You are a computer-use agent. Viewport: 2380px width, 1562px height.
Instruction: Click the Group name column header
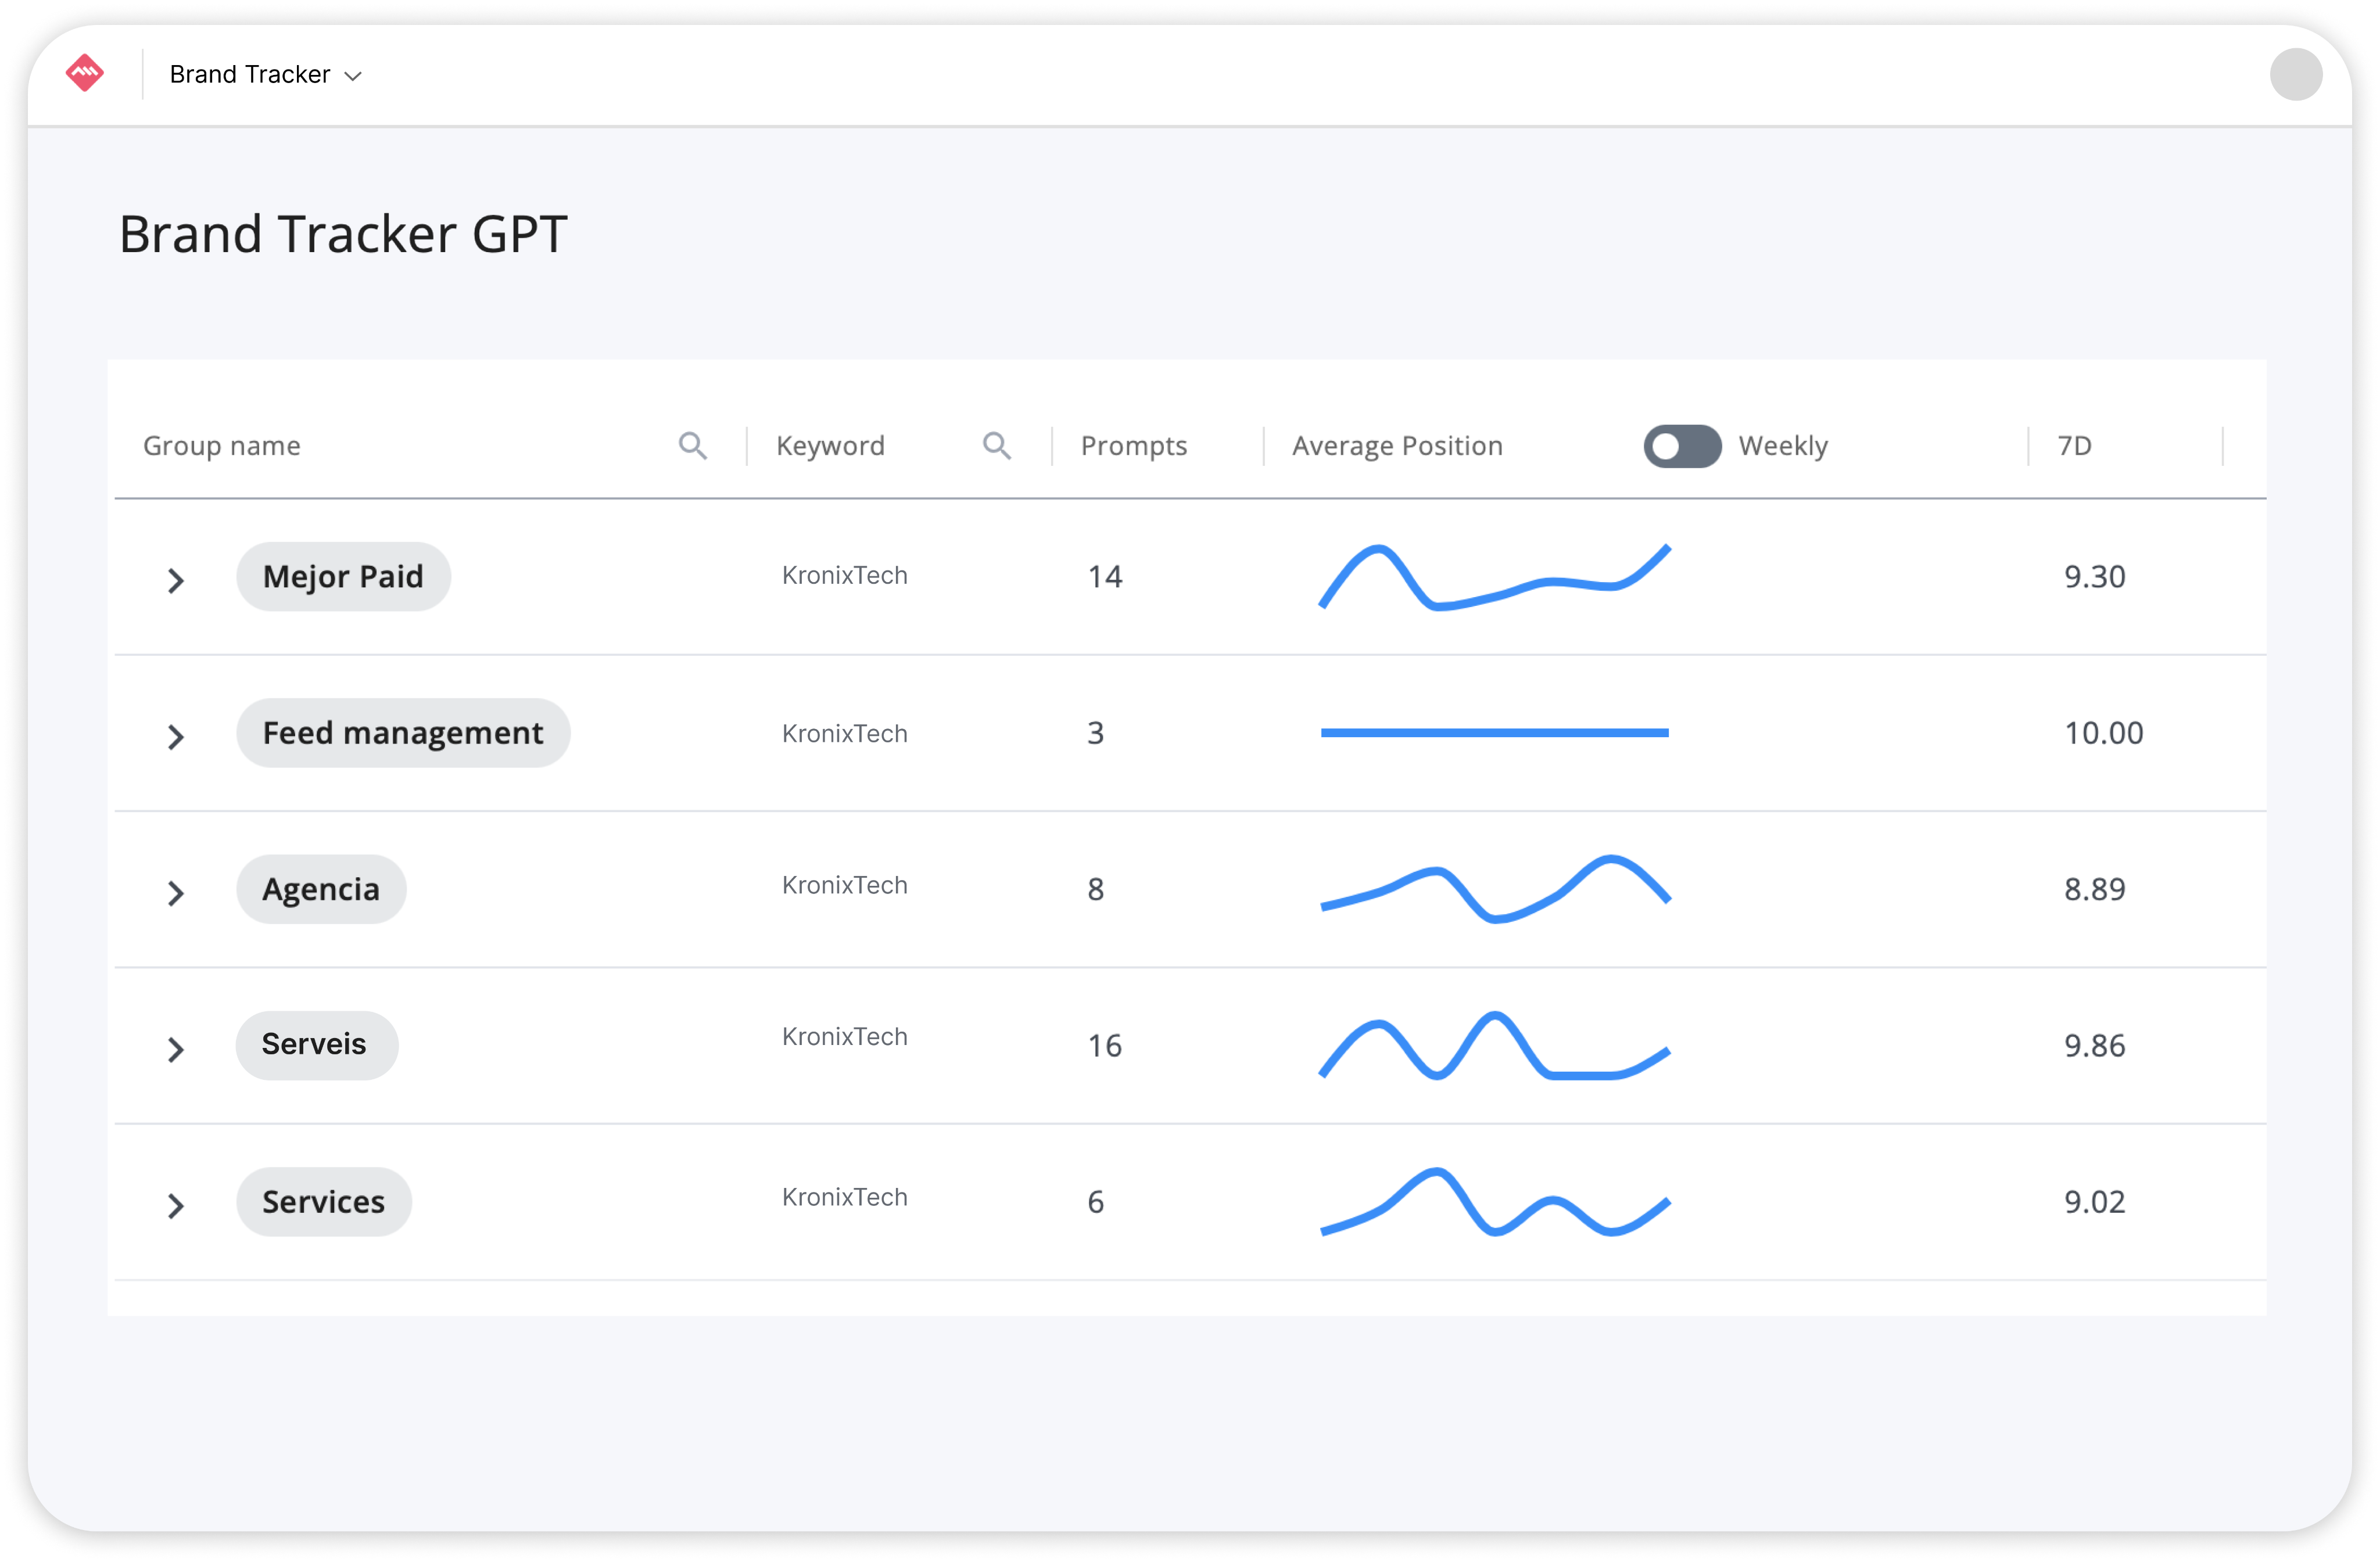pyautogui.click(x=222, y=446)
